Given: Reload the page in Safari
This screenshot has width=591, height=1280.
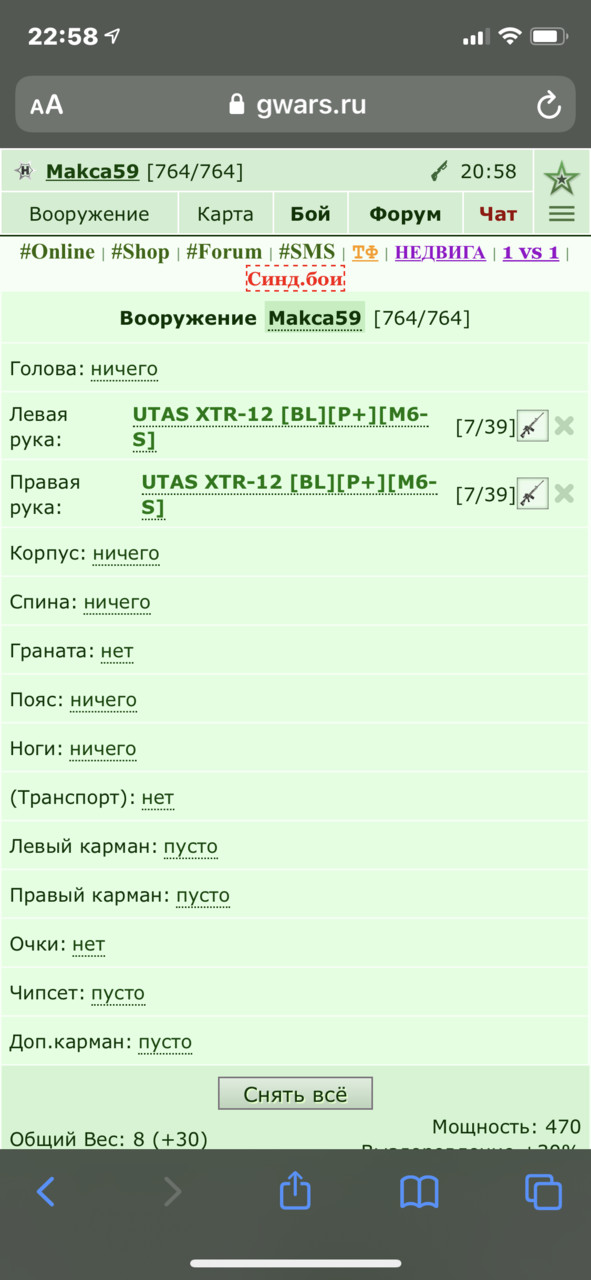Looking at the screenshot, I should tap(548, 105).
